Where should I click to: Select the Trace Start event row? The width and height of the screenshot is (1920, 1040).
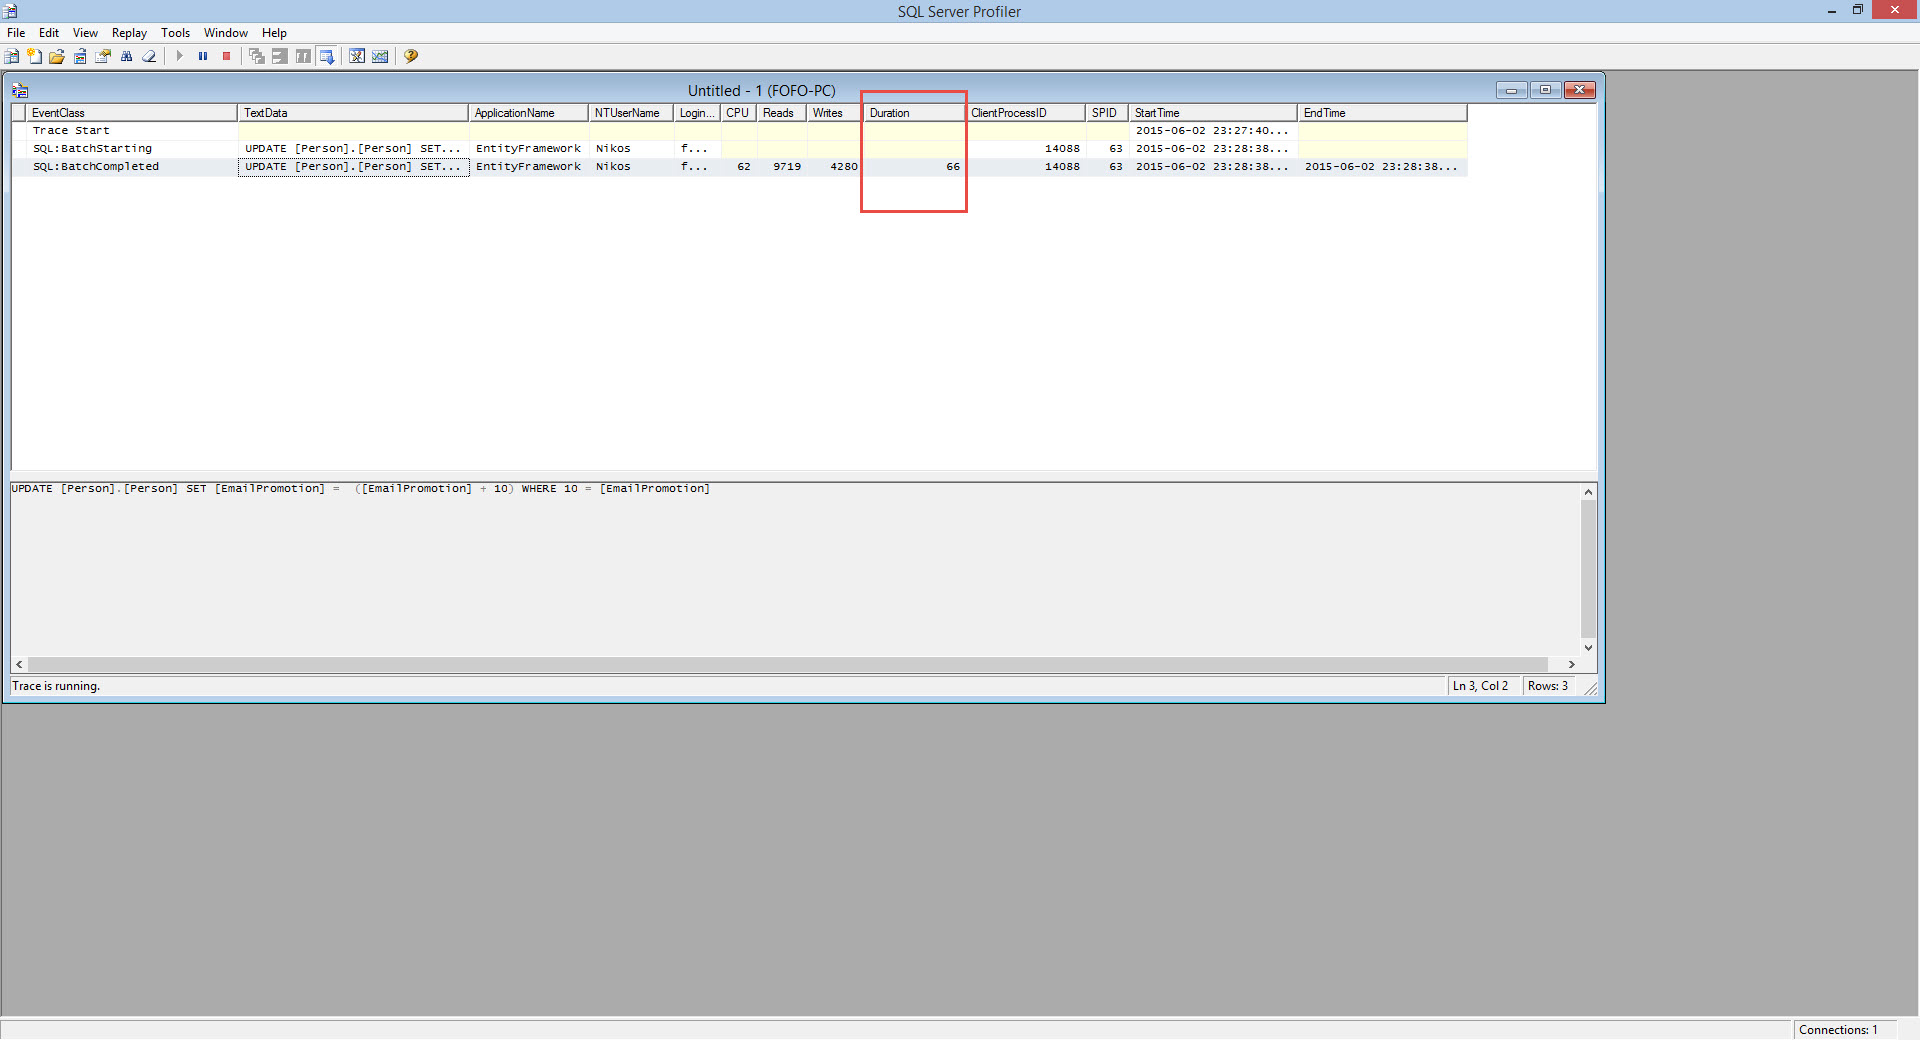pyautogui.click(x=740, y=131)
